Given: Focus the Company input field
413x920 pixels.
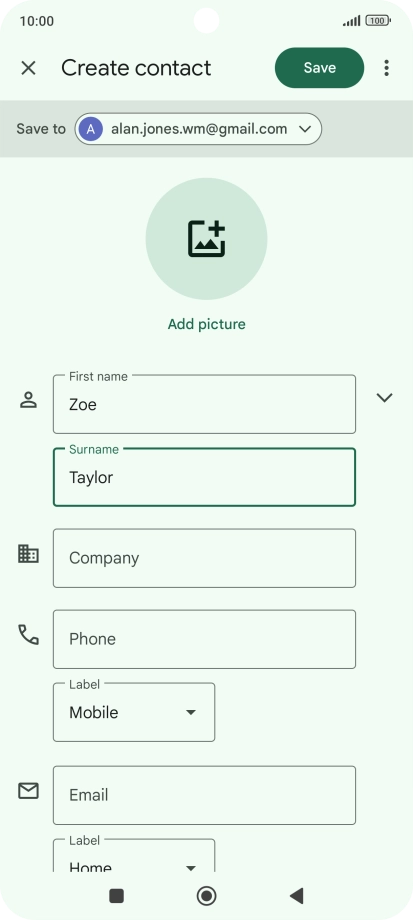Looking at the screenshot, I should [x=204, y=558].
